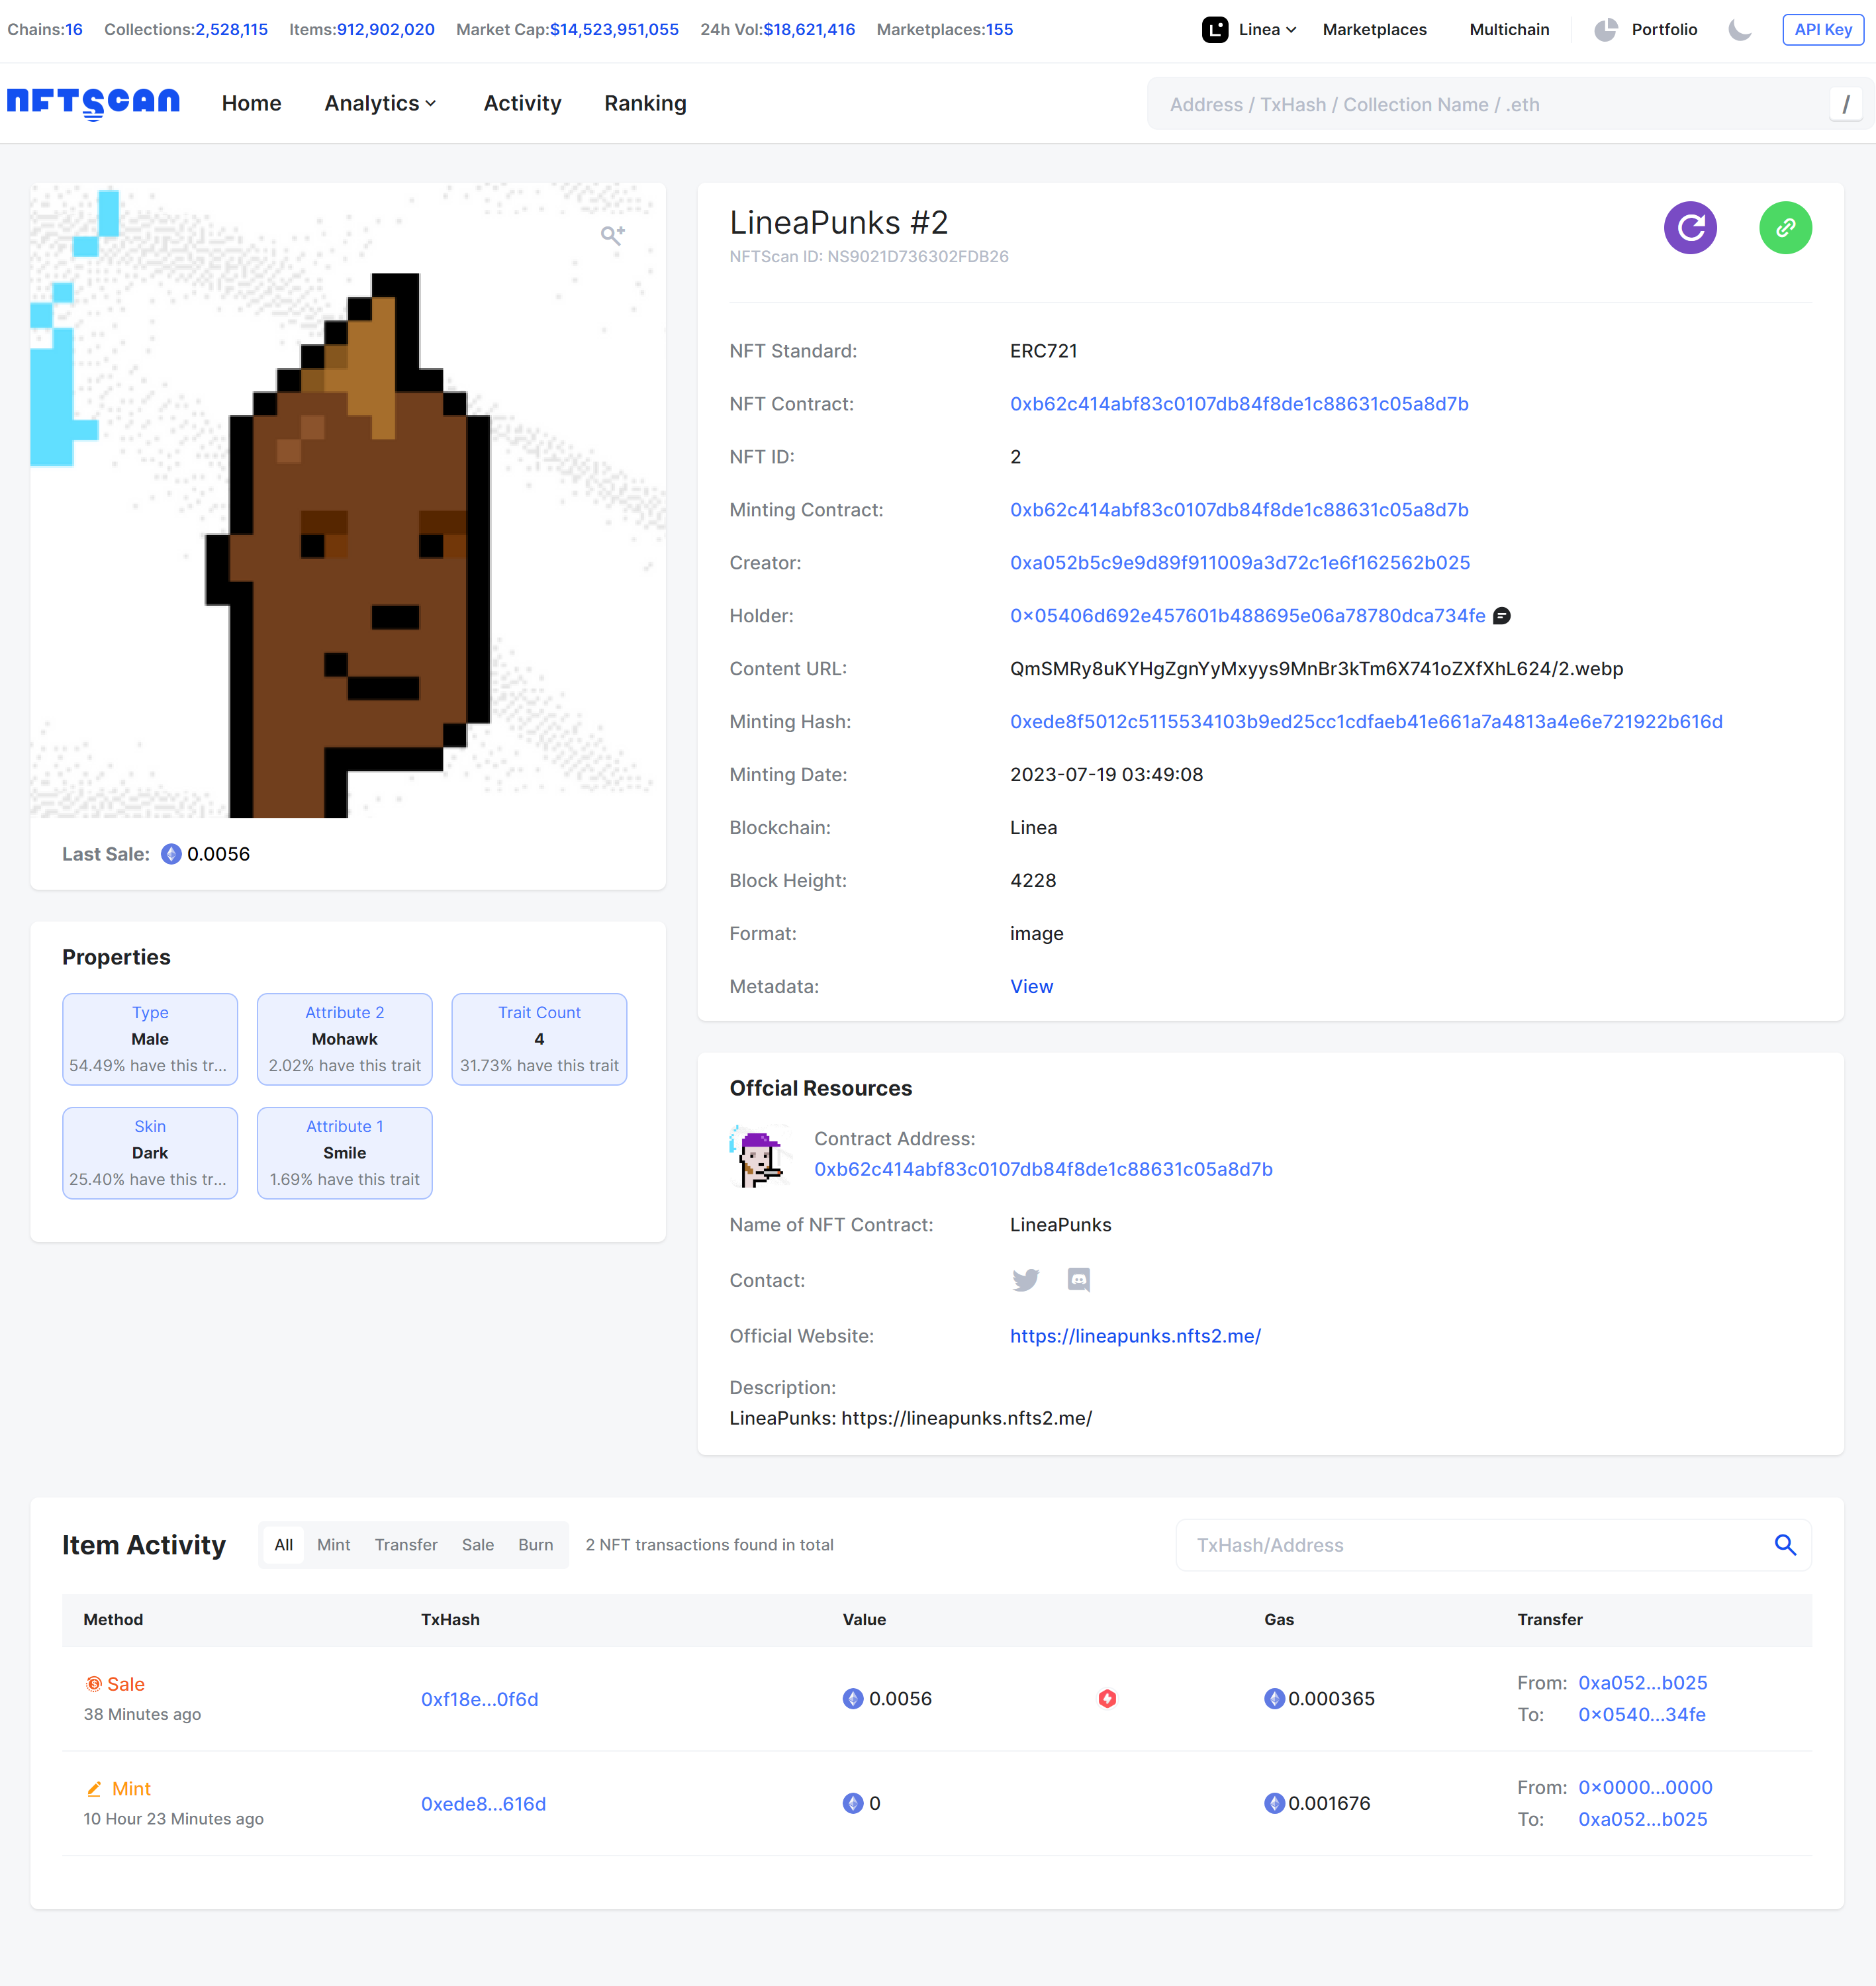Select the Mint activity filter tab

pyautogui.click(x=333, y=1545)
